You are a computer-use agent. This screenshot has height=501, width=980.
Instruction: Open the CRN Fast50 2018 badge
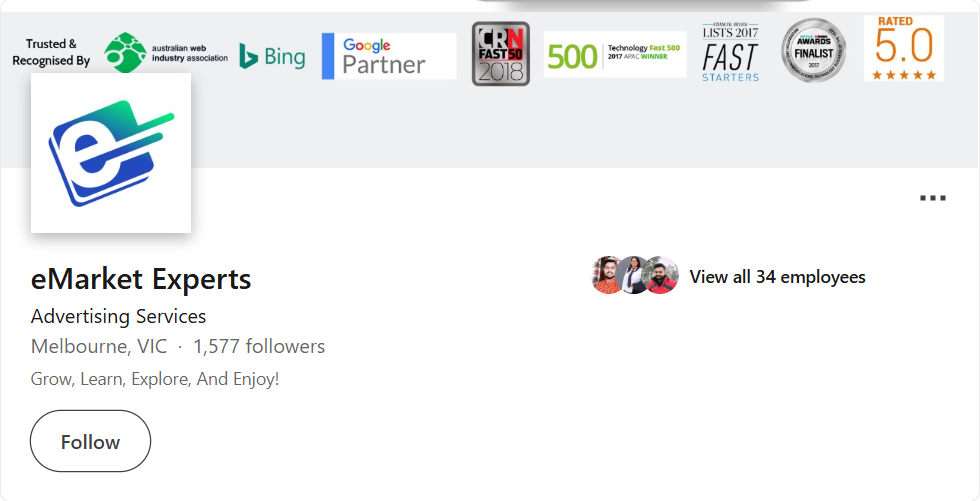click(500, 54)
